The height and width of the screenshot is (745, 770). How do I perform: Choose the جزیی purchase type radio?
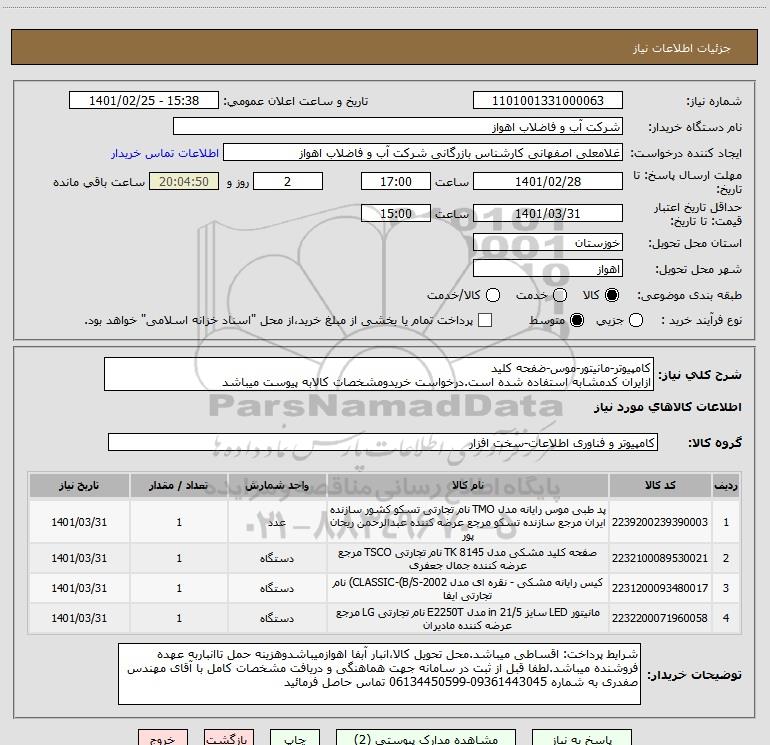pyautogui.click(x=636, y=321)
